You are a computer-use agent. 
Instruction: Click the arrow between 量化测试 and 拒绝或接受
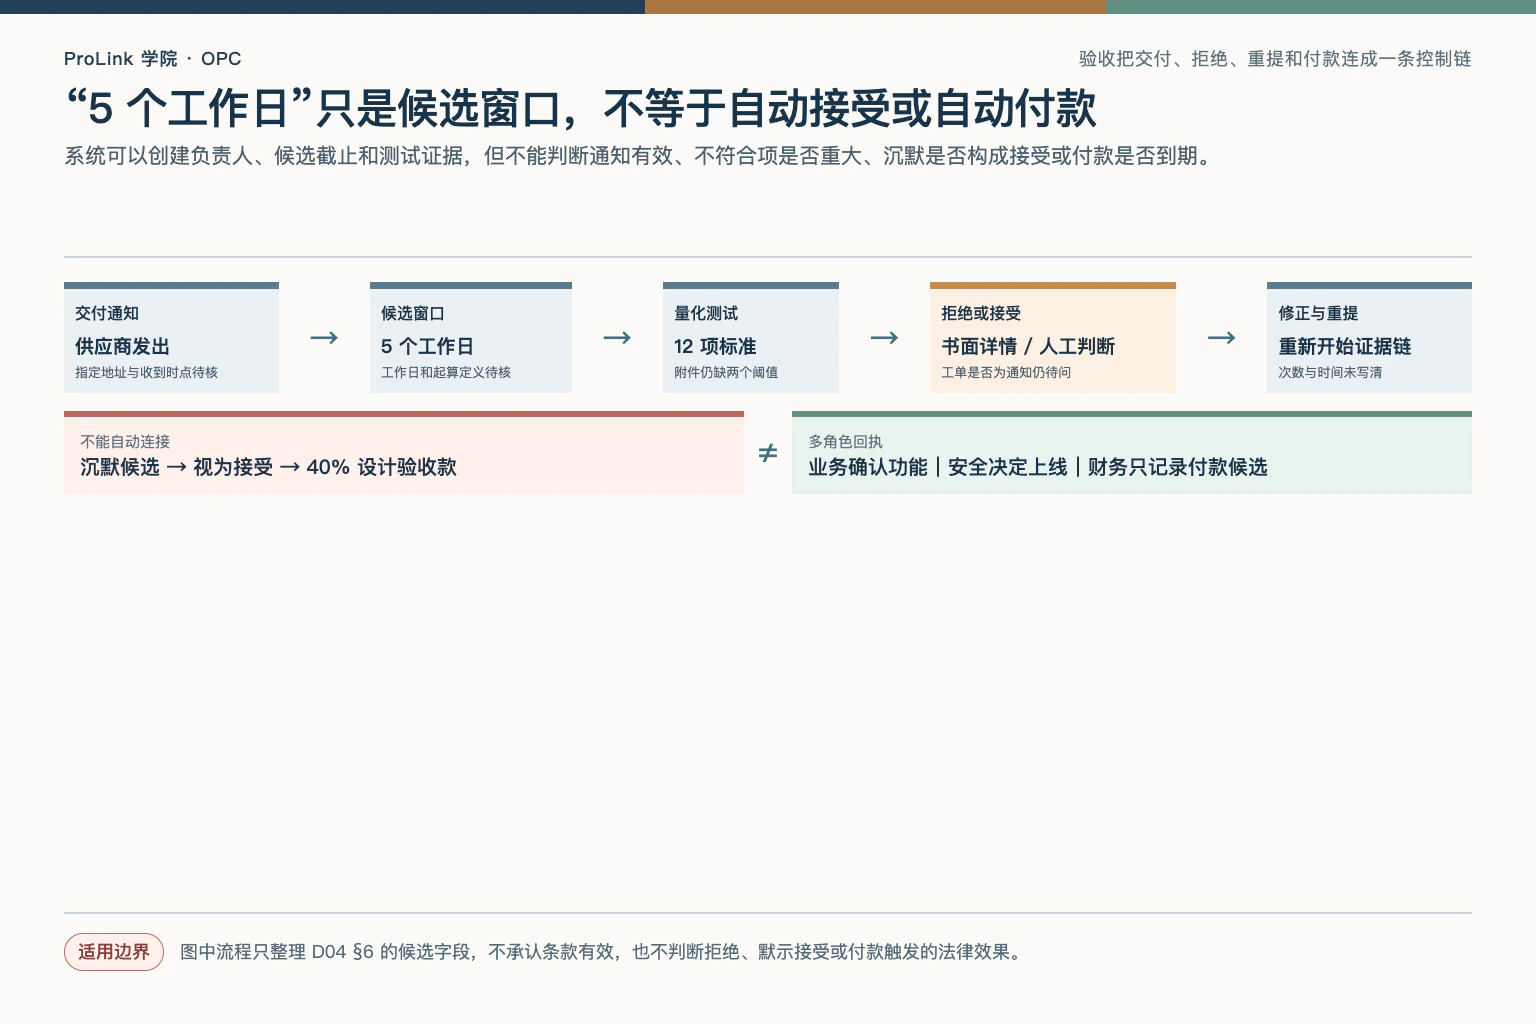click(x=884, y=338)
